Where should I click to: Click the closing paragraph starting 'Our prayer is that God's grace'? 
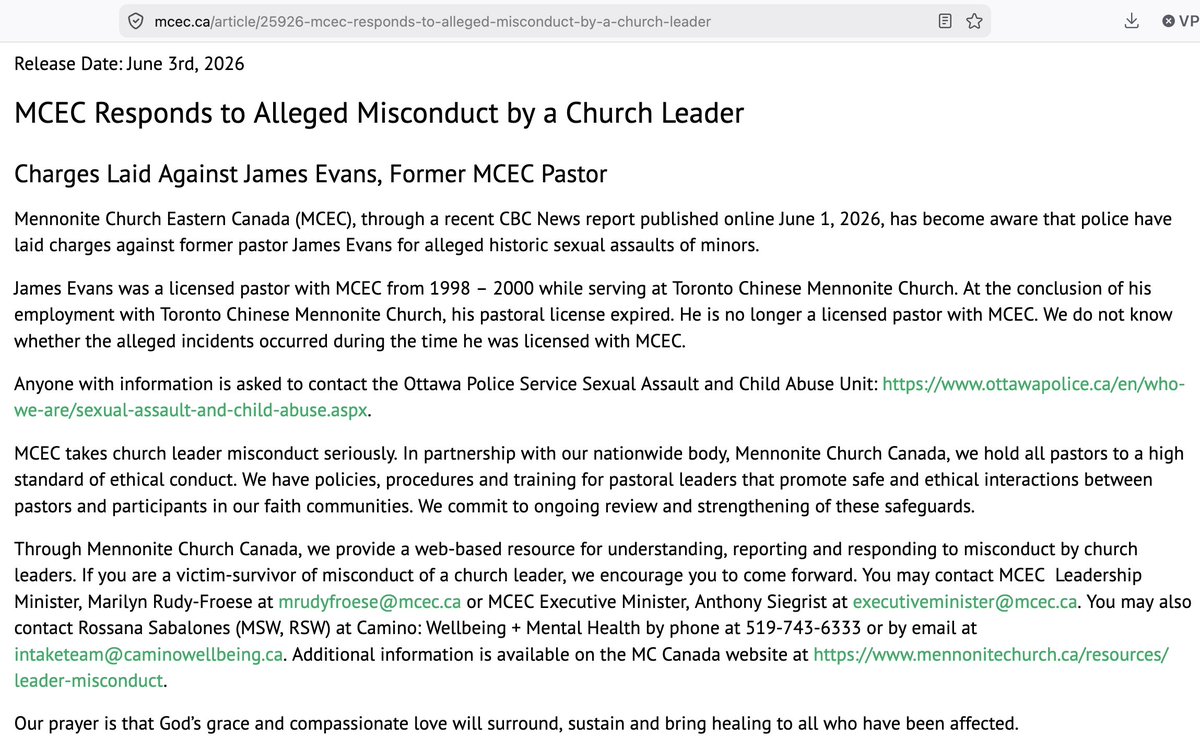(516, 723)
